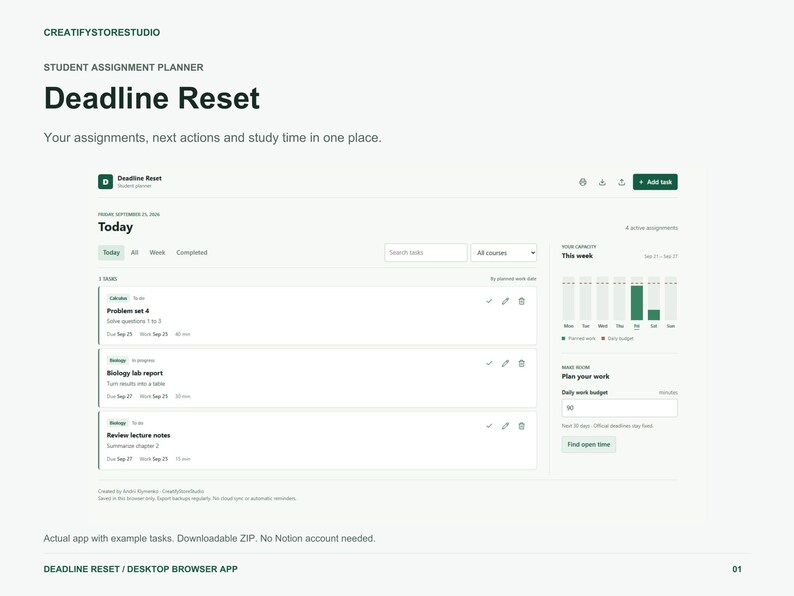Delete the Review lecture notes task
Screen dimensions: 794x596
point(522,426)
